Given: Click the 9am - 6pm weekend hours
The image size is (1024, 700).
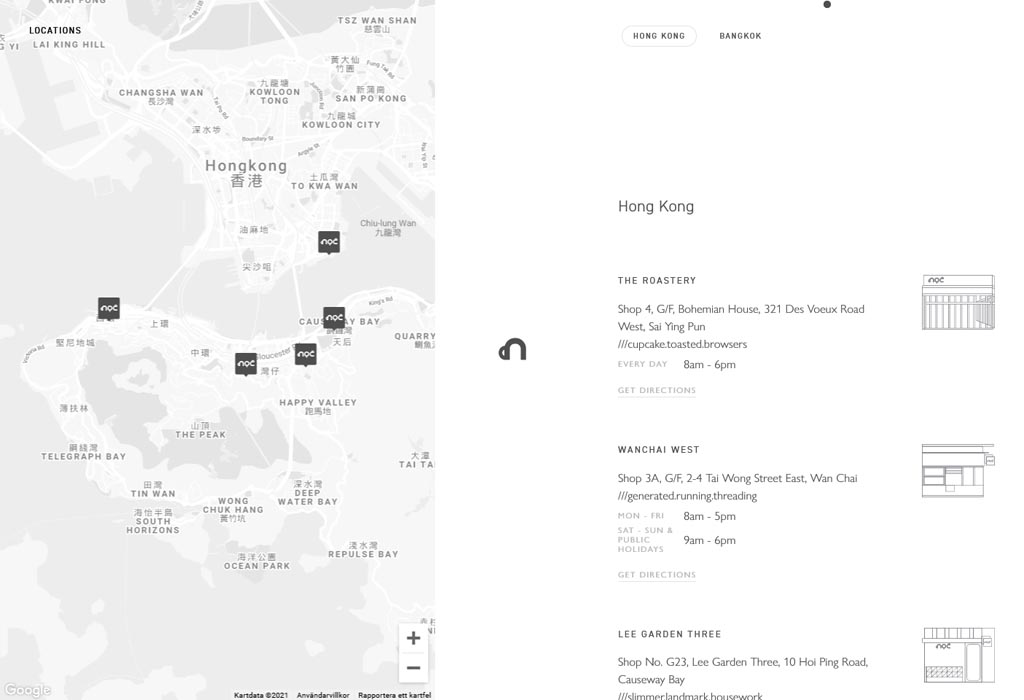Looking at the screenshot, I should [709, 540].
